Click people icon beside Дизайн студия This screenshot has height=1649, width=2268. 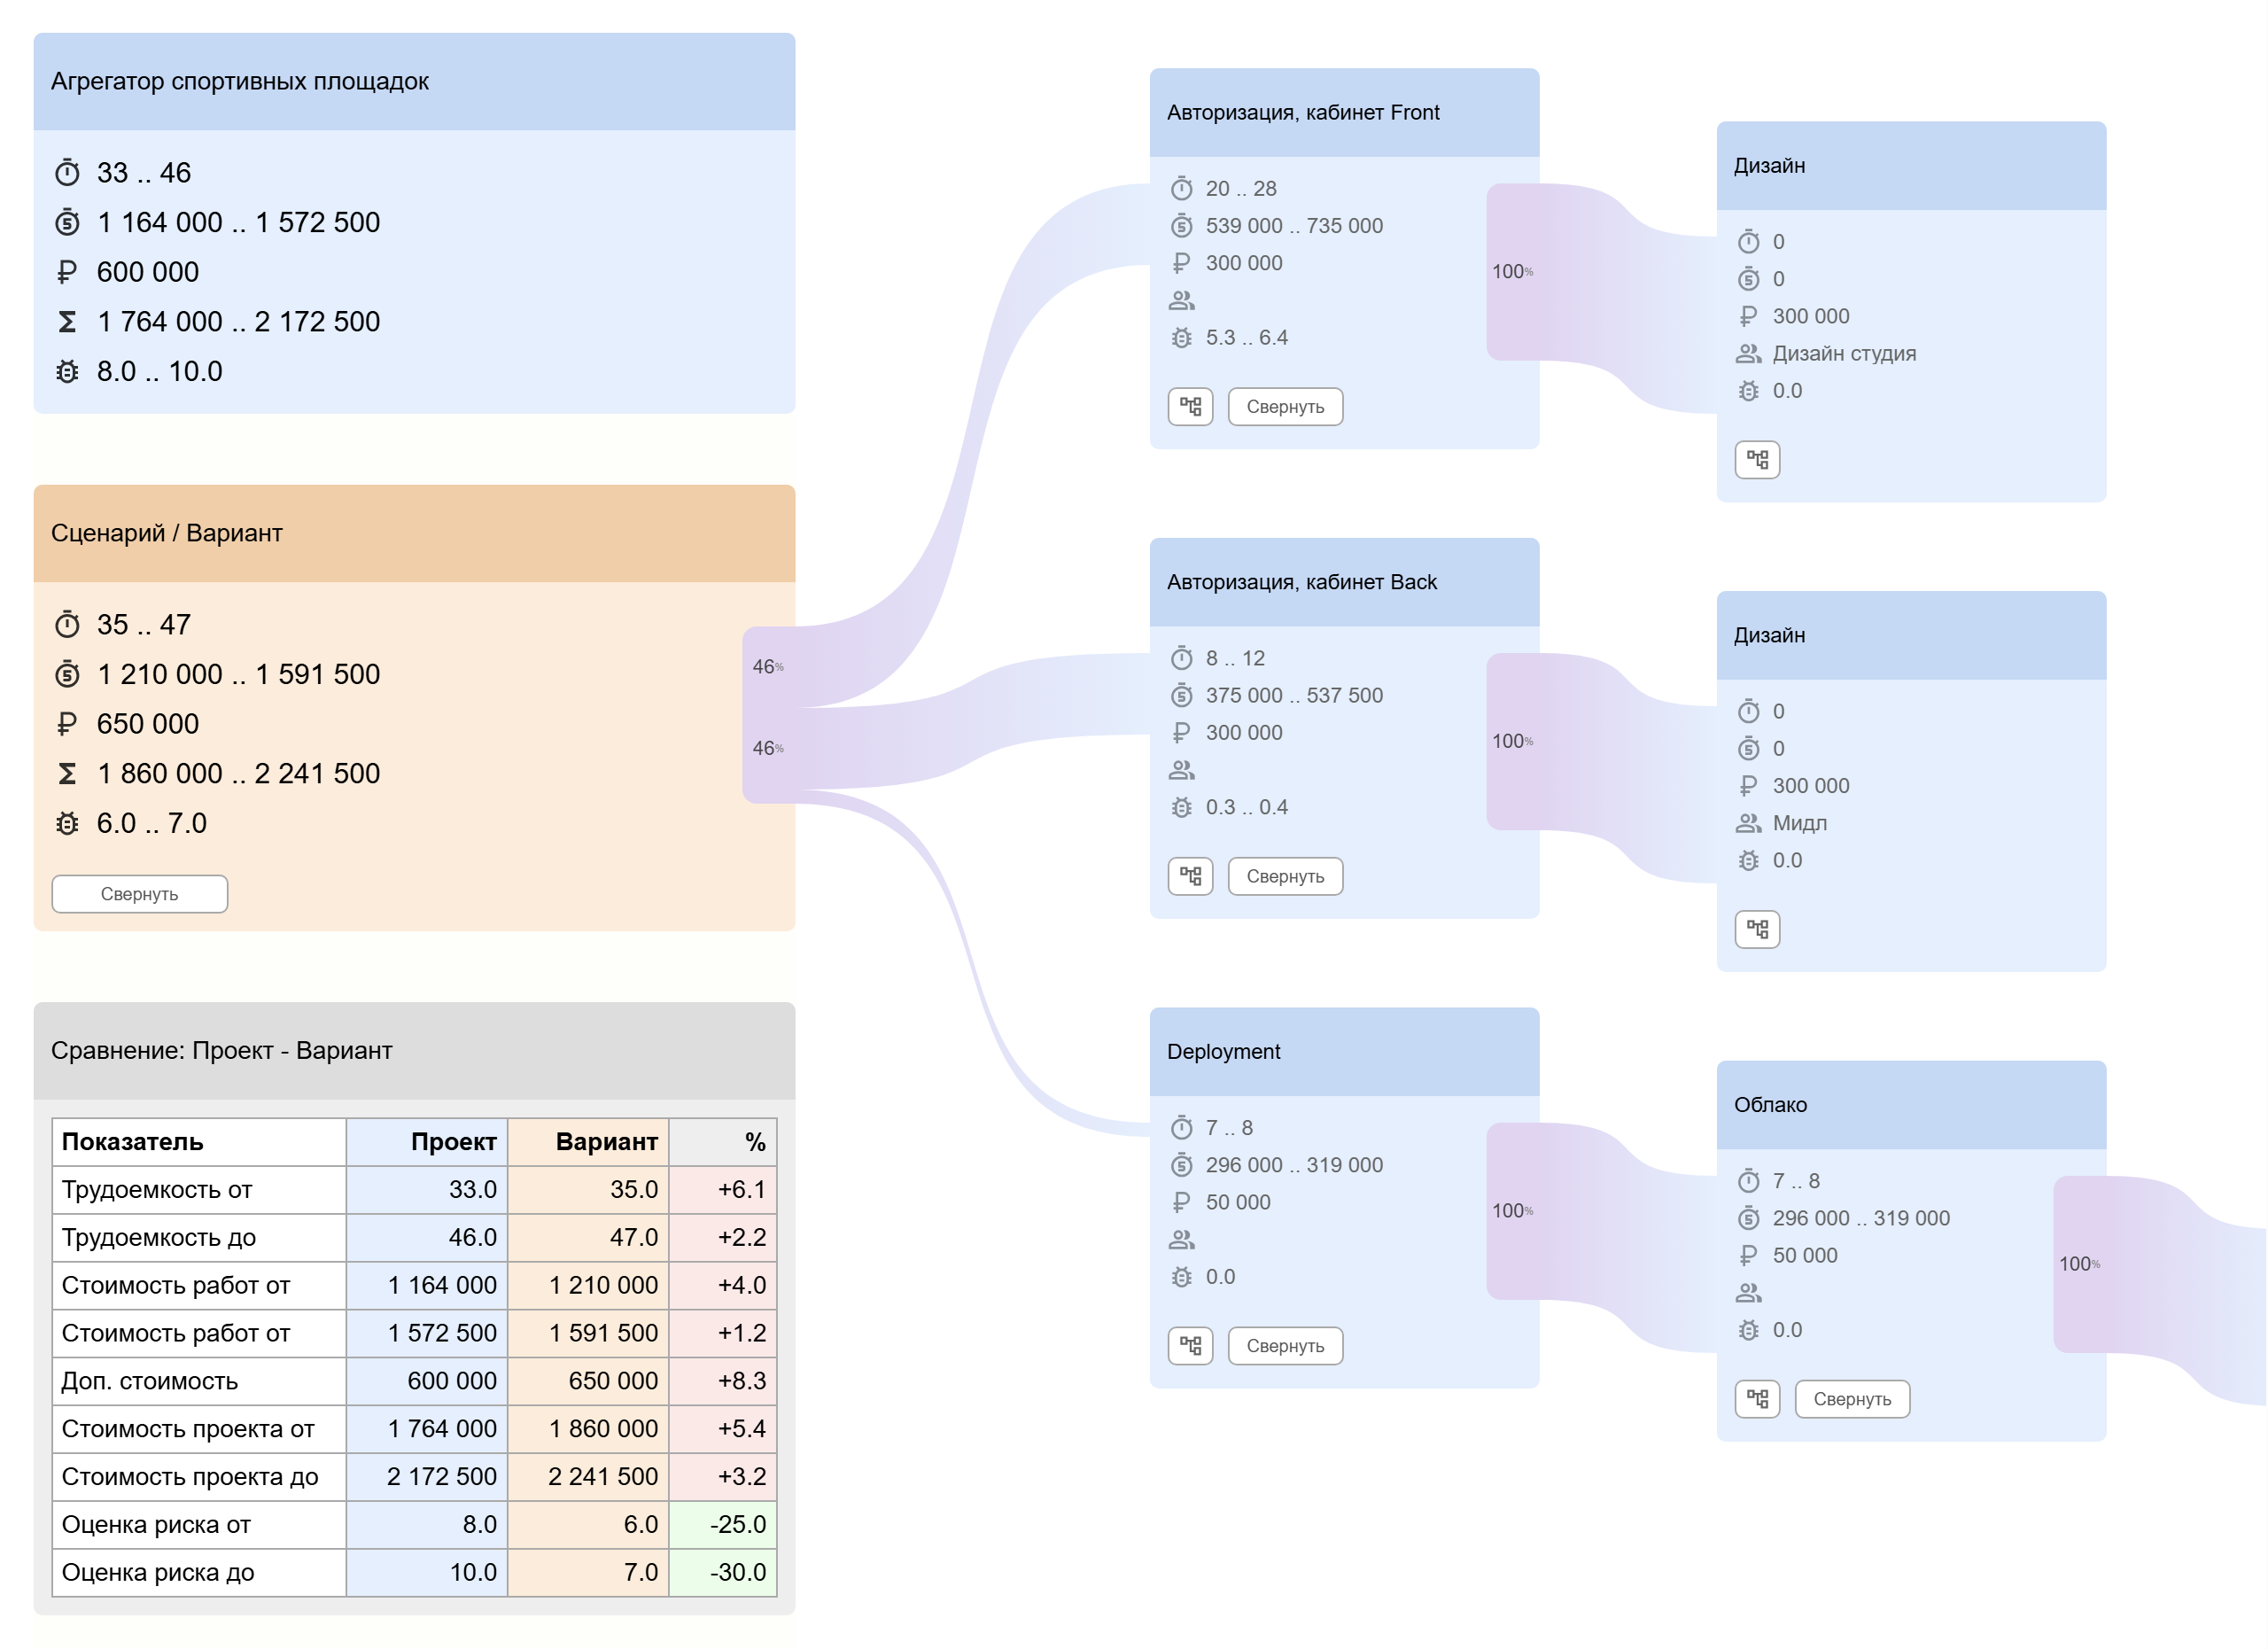pyautogui.click(x=1748, y=353)
